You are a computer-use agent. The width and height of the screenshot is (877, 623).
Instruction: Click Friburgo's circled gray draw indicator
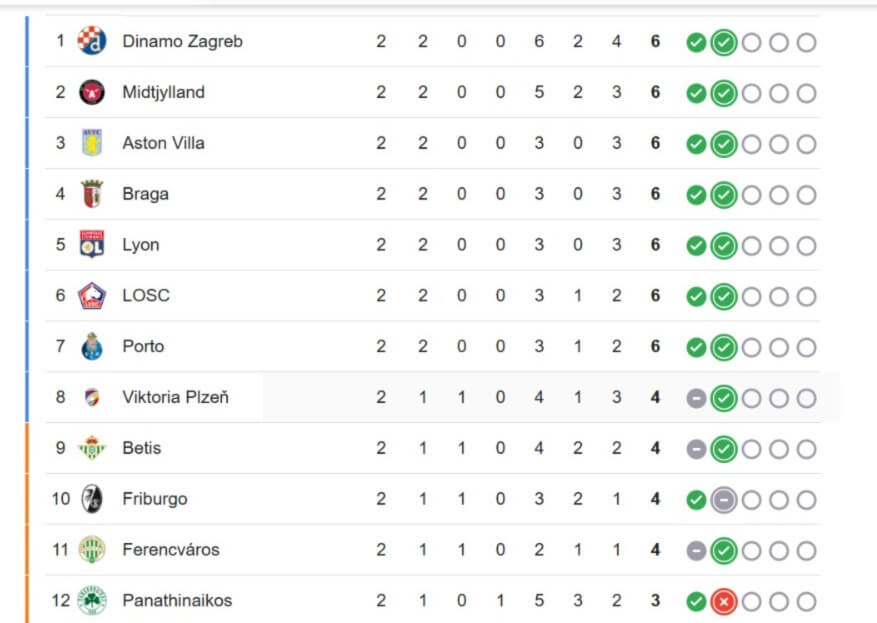[723, 499]
